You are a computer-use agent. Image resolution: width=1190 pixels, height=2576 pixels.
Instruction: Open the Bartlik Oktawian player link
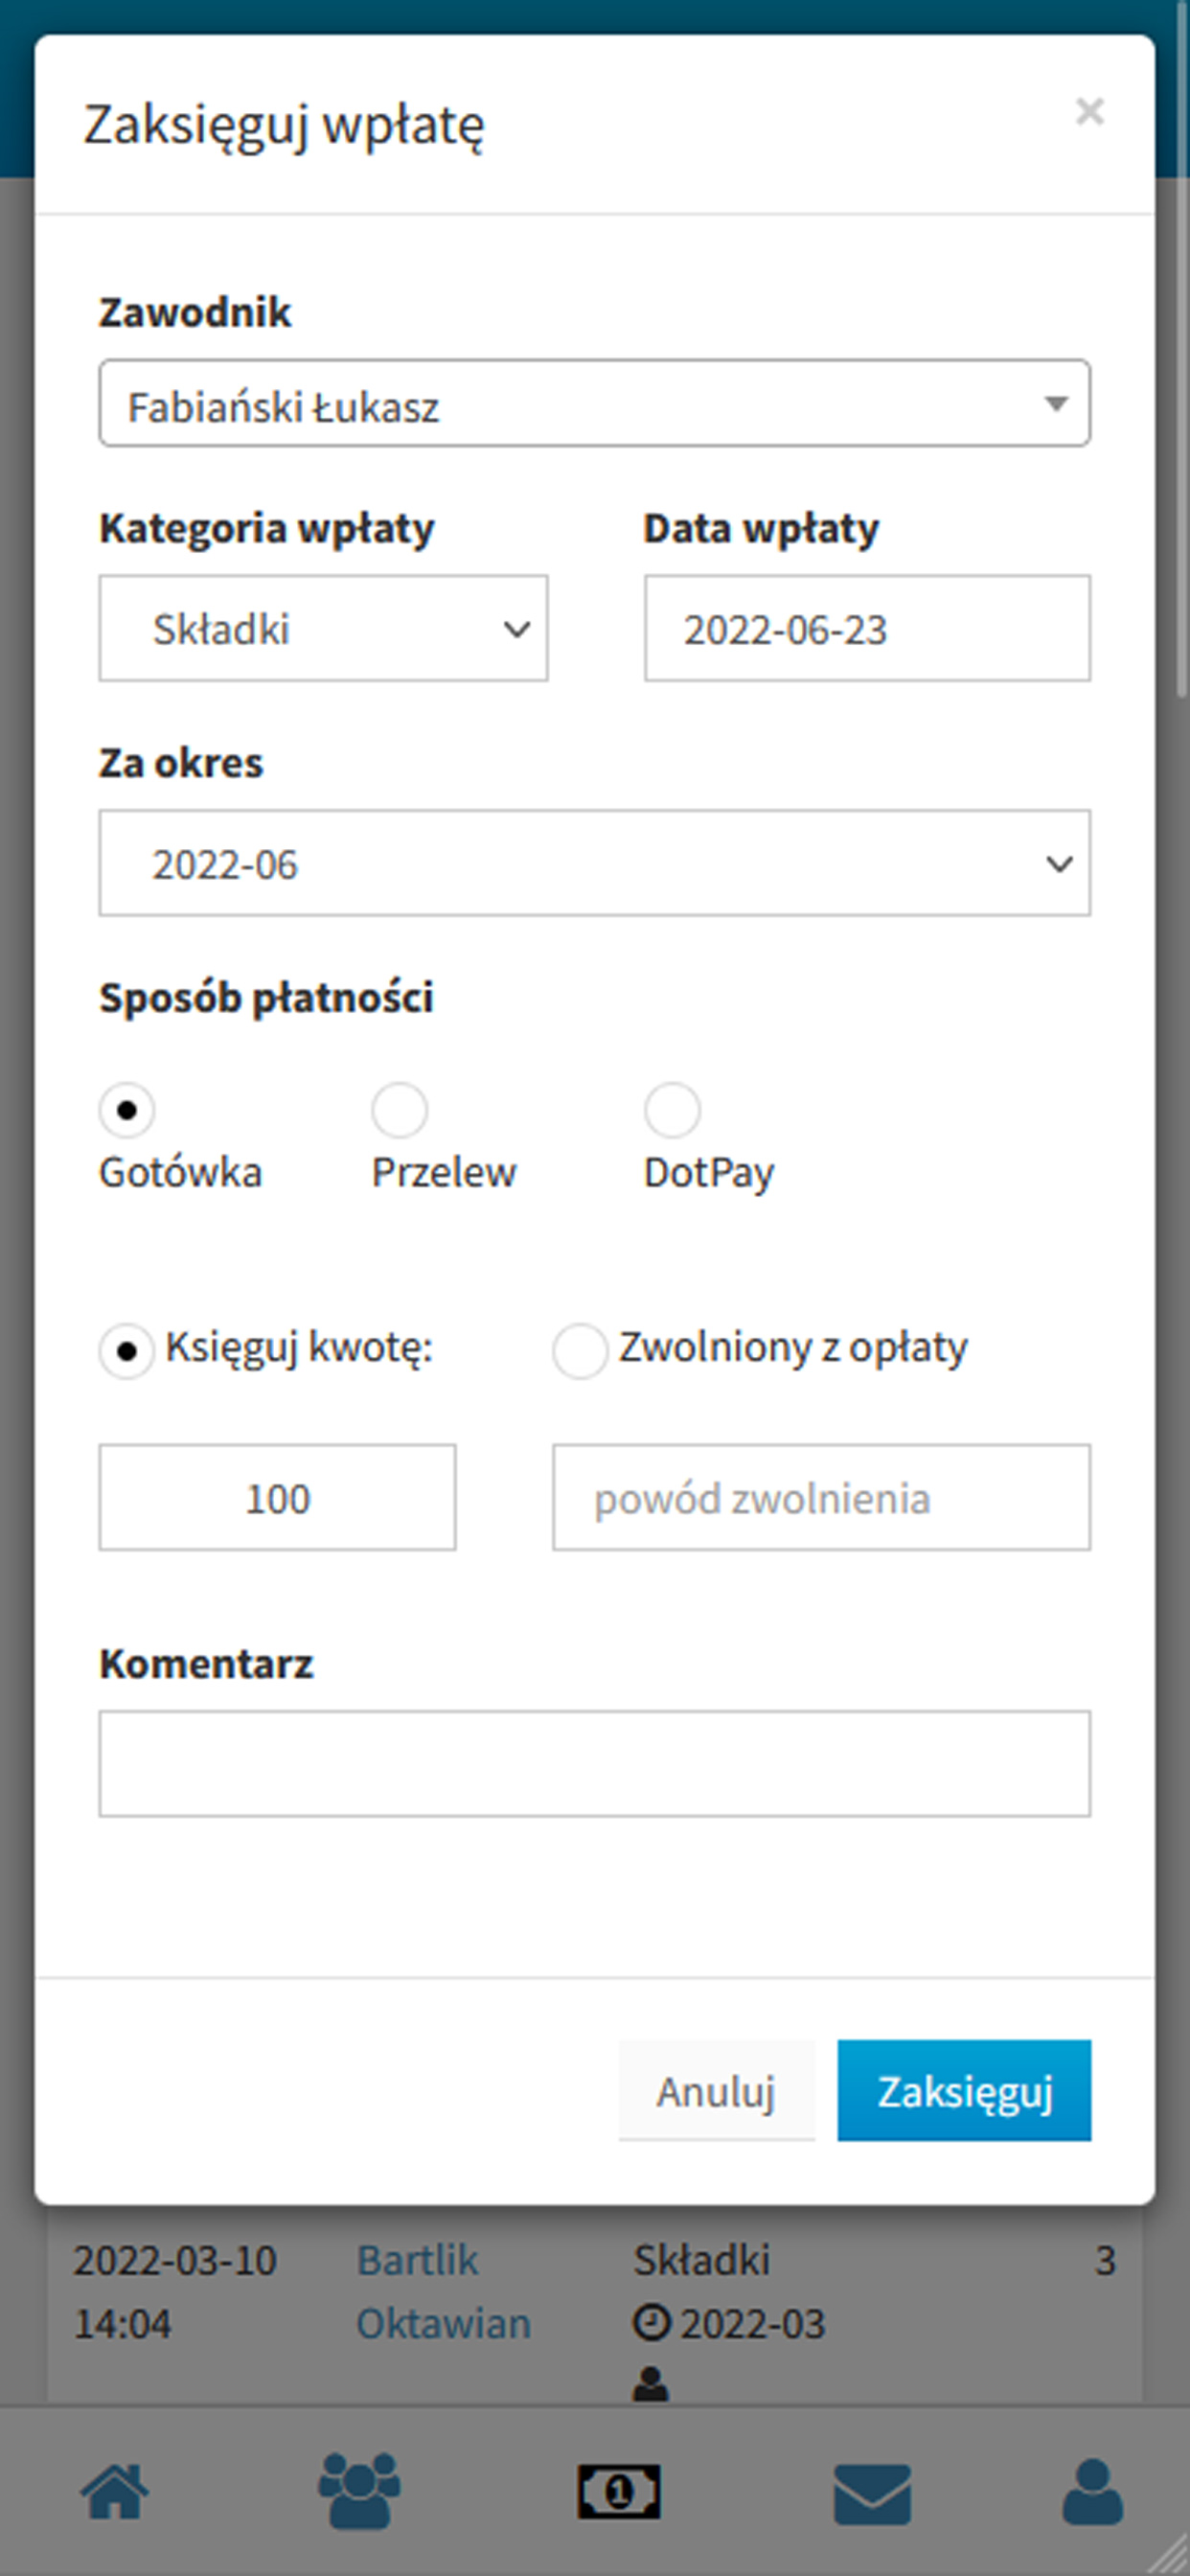pyautogui.click(x=443, y=2291)
